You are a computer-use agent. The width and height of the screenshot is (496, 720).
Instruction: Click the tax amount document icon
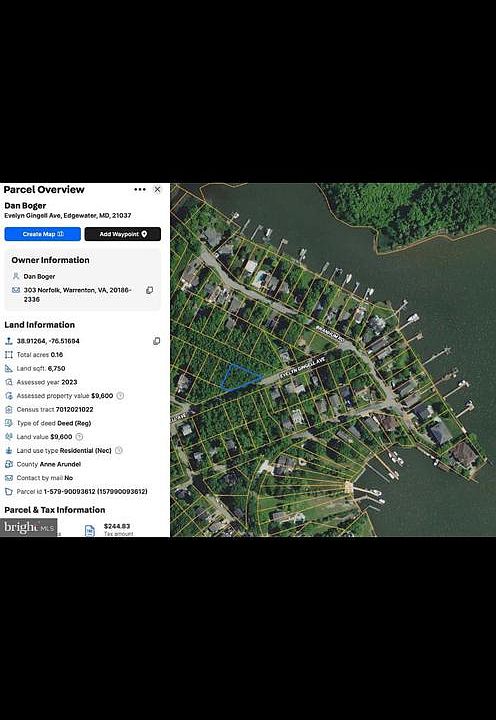coord(90,530)
